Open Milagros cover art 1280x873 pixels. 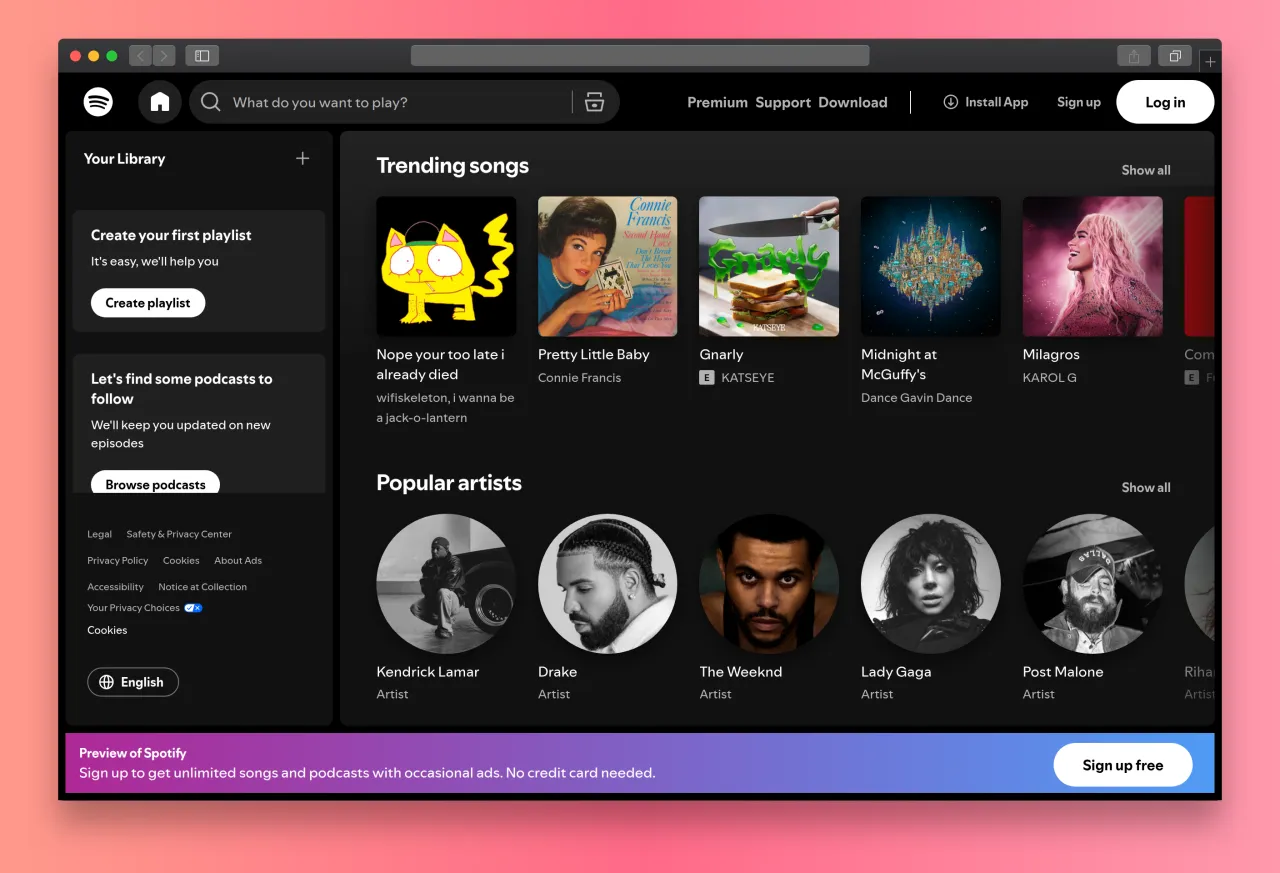point(1093,266)
